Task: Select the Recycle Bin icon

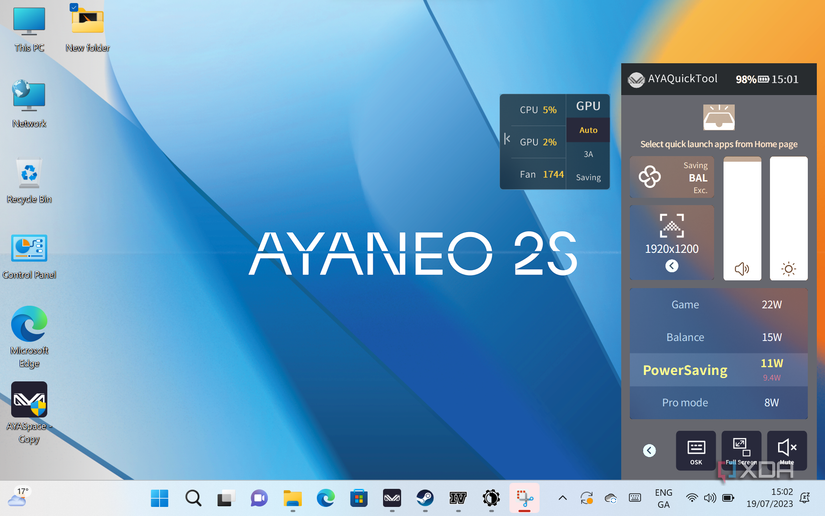Action: [x=29, y=180]
